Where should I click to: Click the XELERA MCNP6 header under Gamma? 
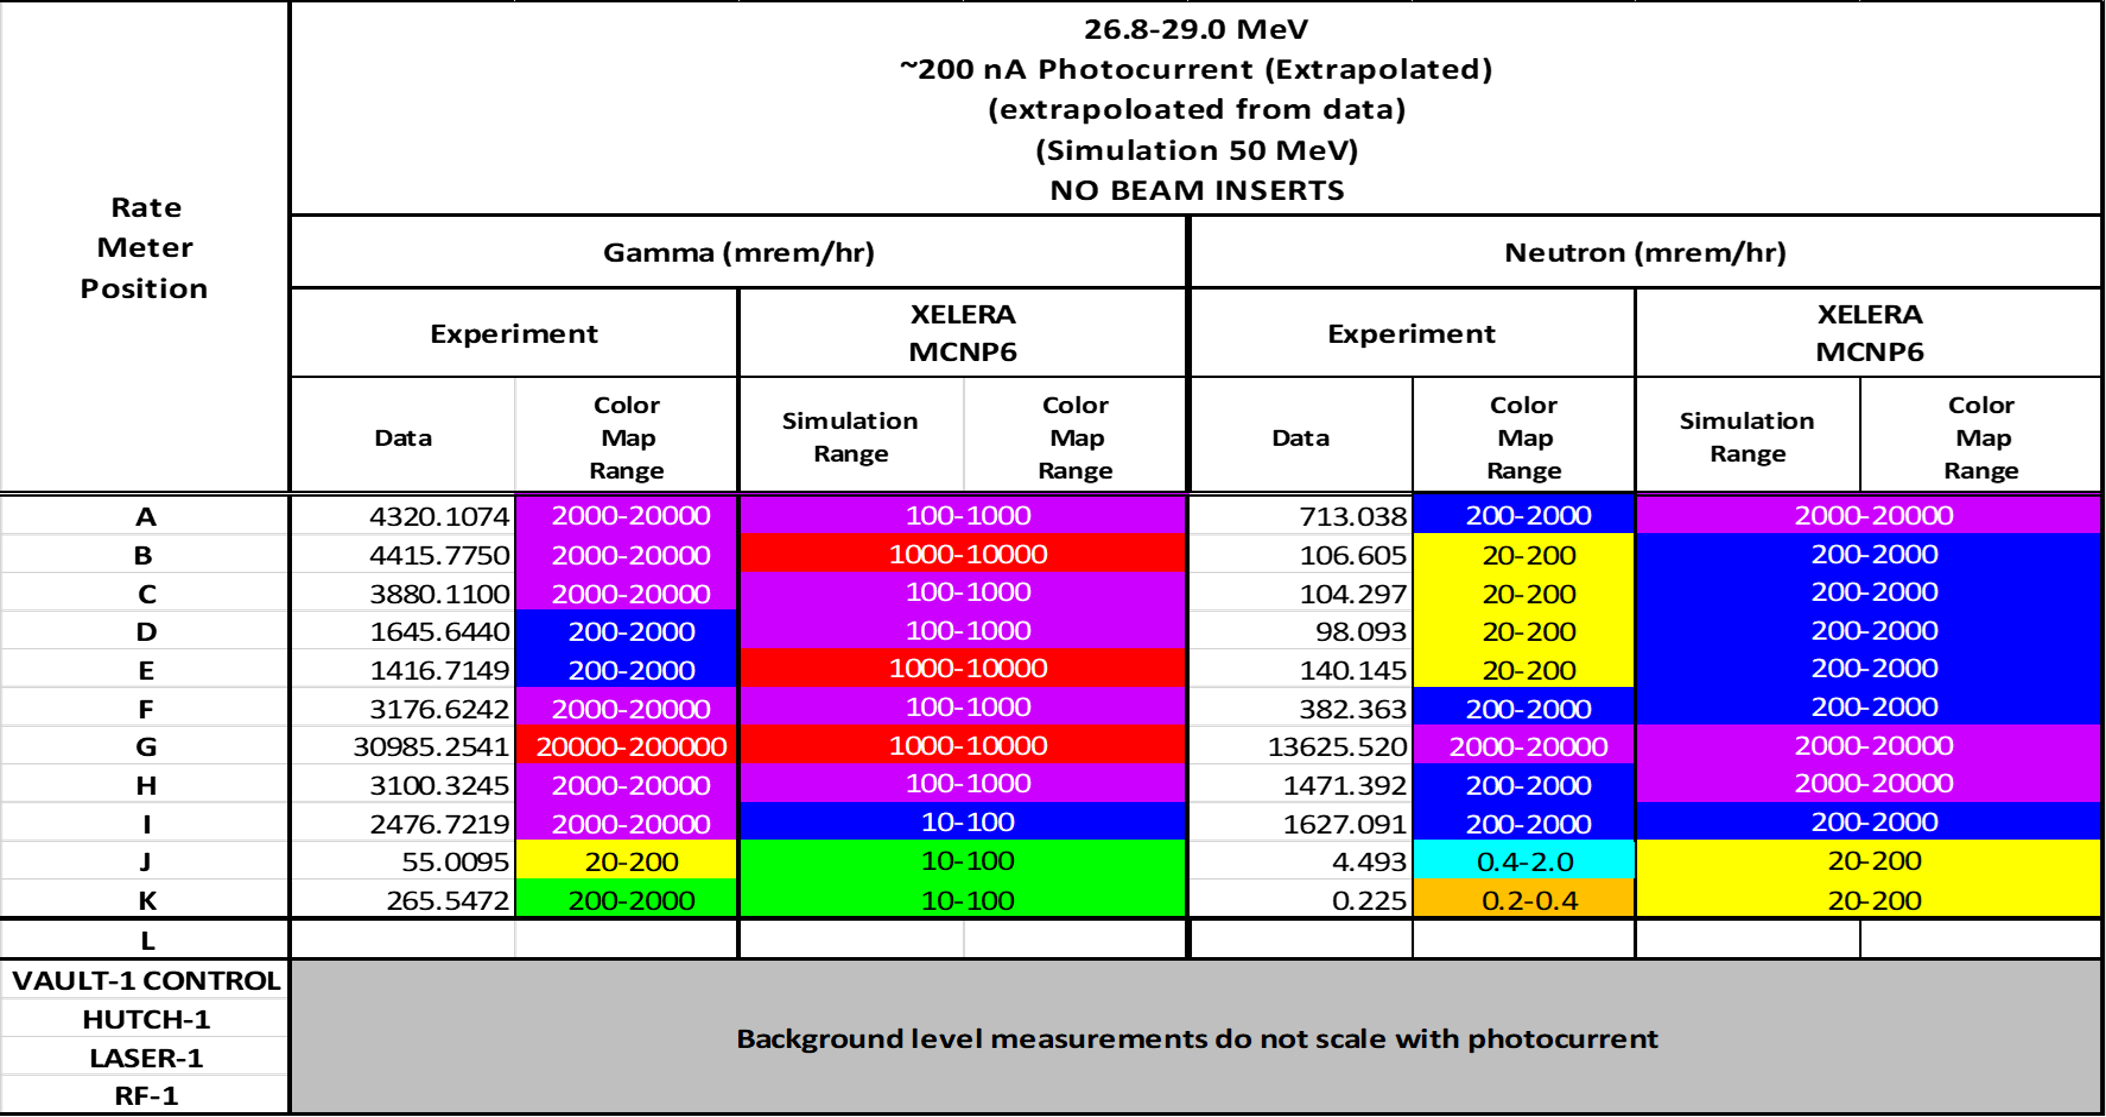click(963, 332)
